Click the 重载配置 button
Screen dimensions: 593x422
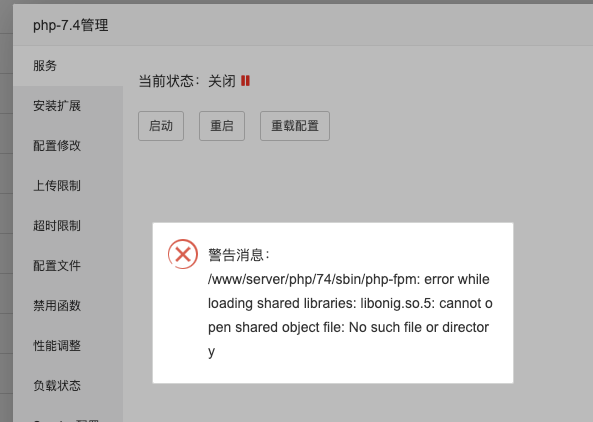295,126
